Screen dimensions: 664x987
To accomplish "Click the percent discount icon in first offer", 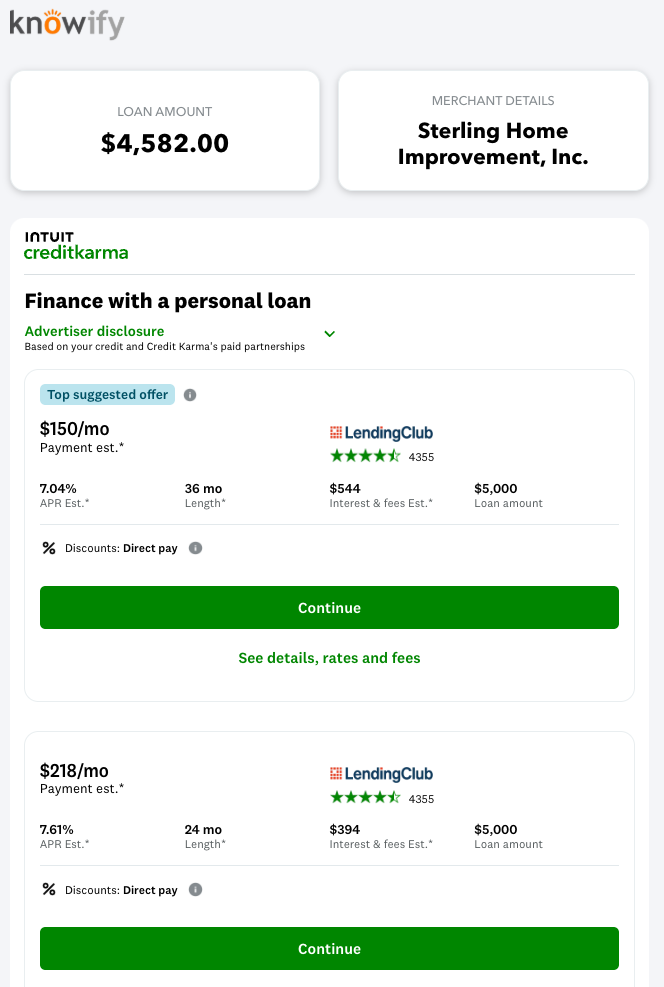I will [x=49, y=548].
